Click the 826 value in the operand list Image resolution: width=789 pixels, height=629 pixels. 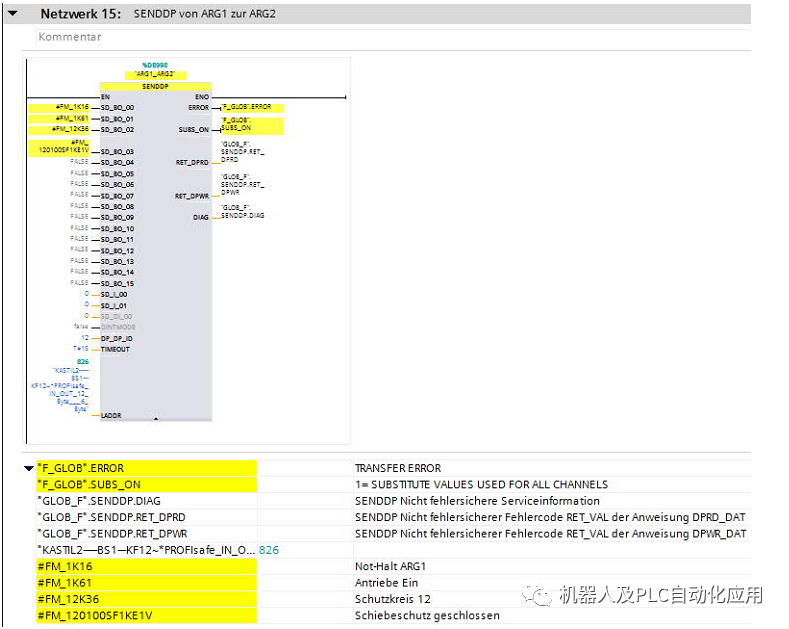click(269, 550)
